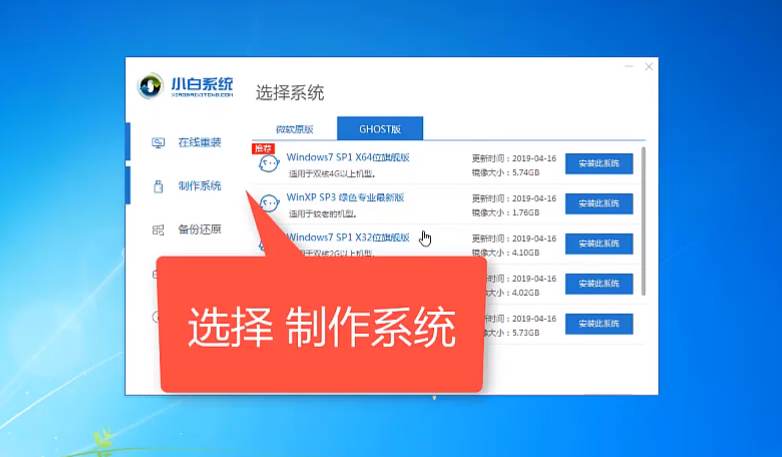Minimize the 小白系统 window

pos(629,66)
